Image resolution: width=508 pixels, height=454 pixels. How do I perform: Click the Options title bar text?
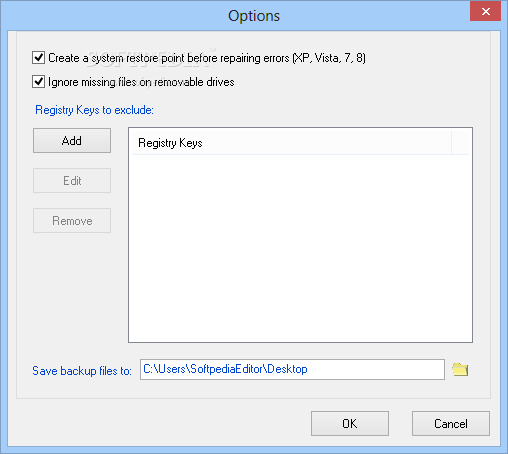(254, 16)
